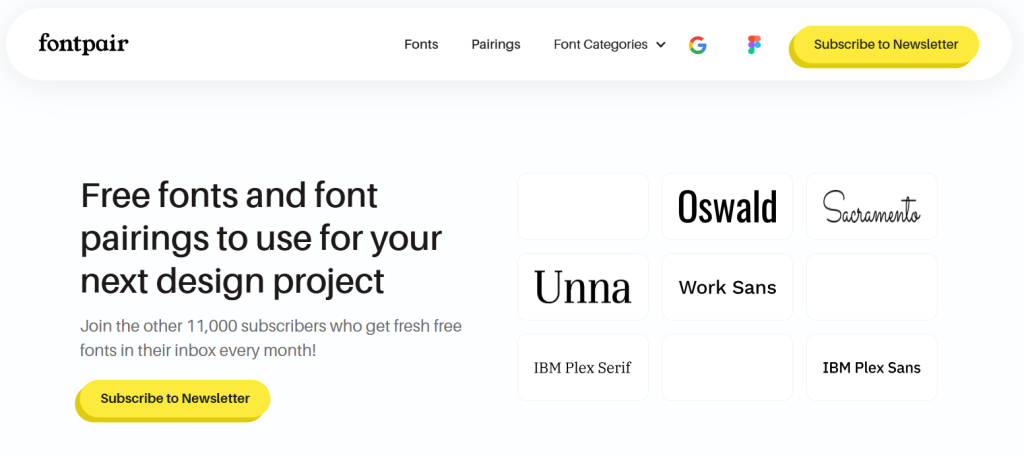This screenshot has width=1024, height=455.
Task: Open the Font Categories menu
Action: [609, 44]
